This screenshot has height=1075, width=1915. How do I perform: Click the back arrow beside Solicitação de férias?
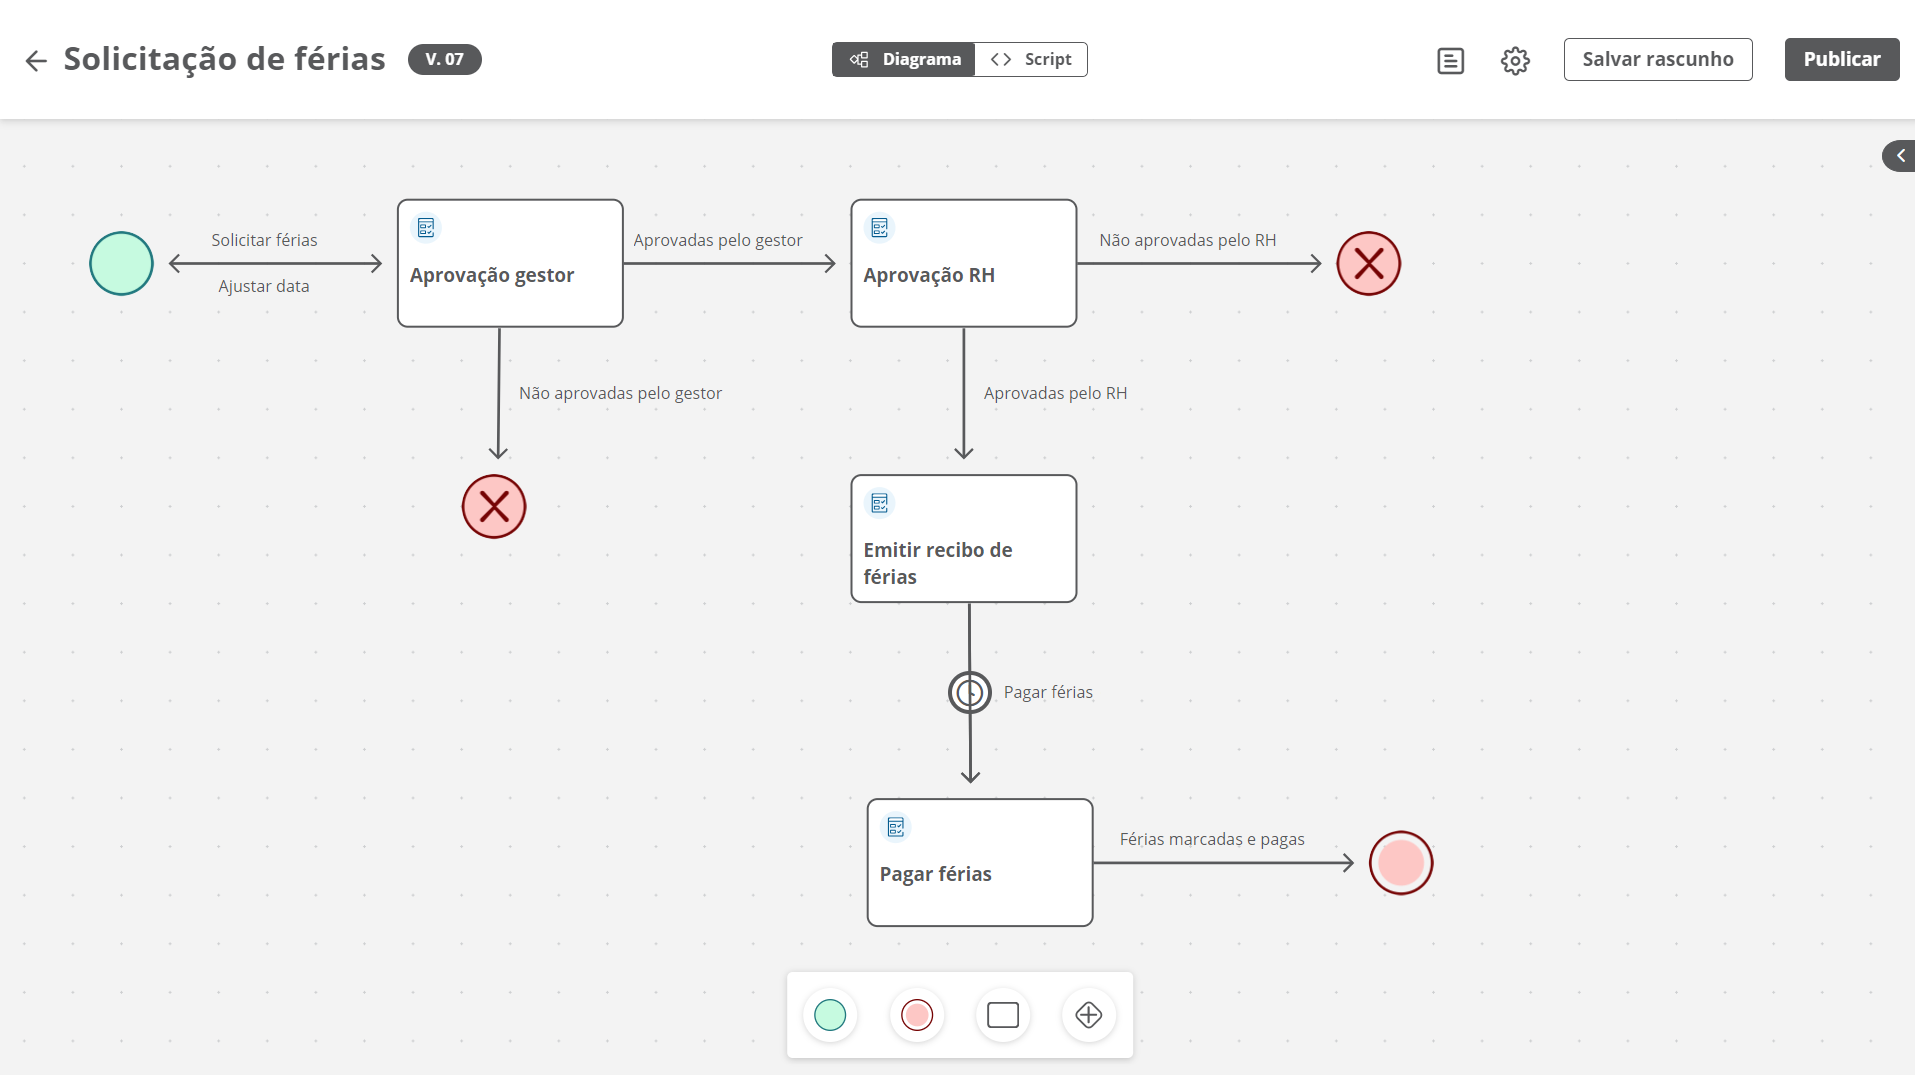tap(36, 61)
